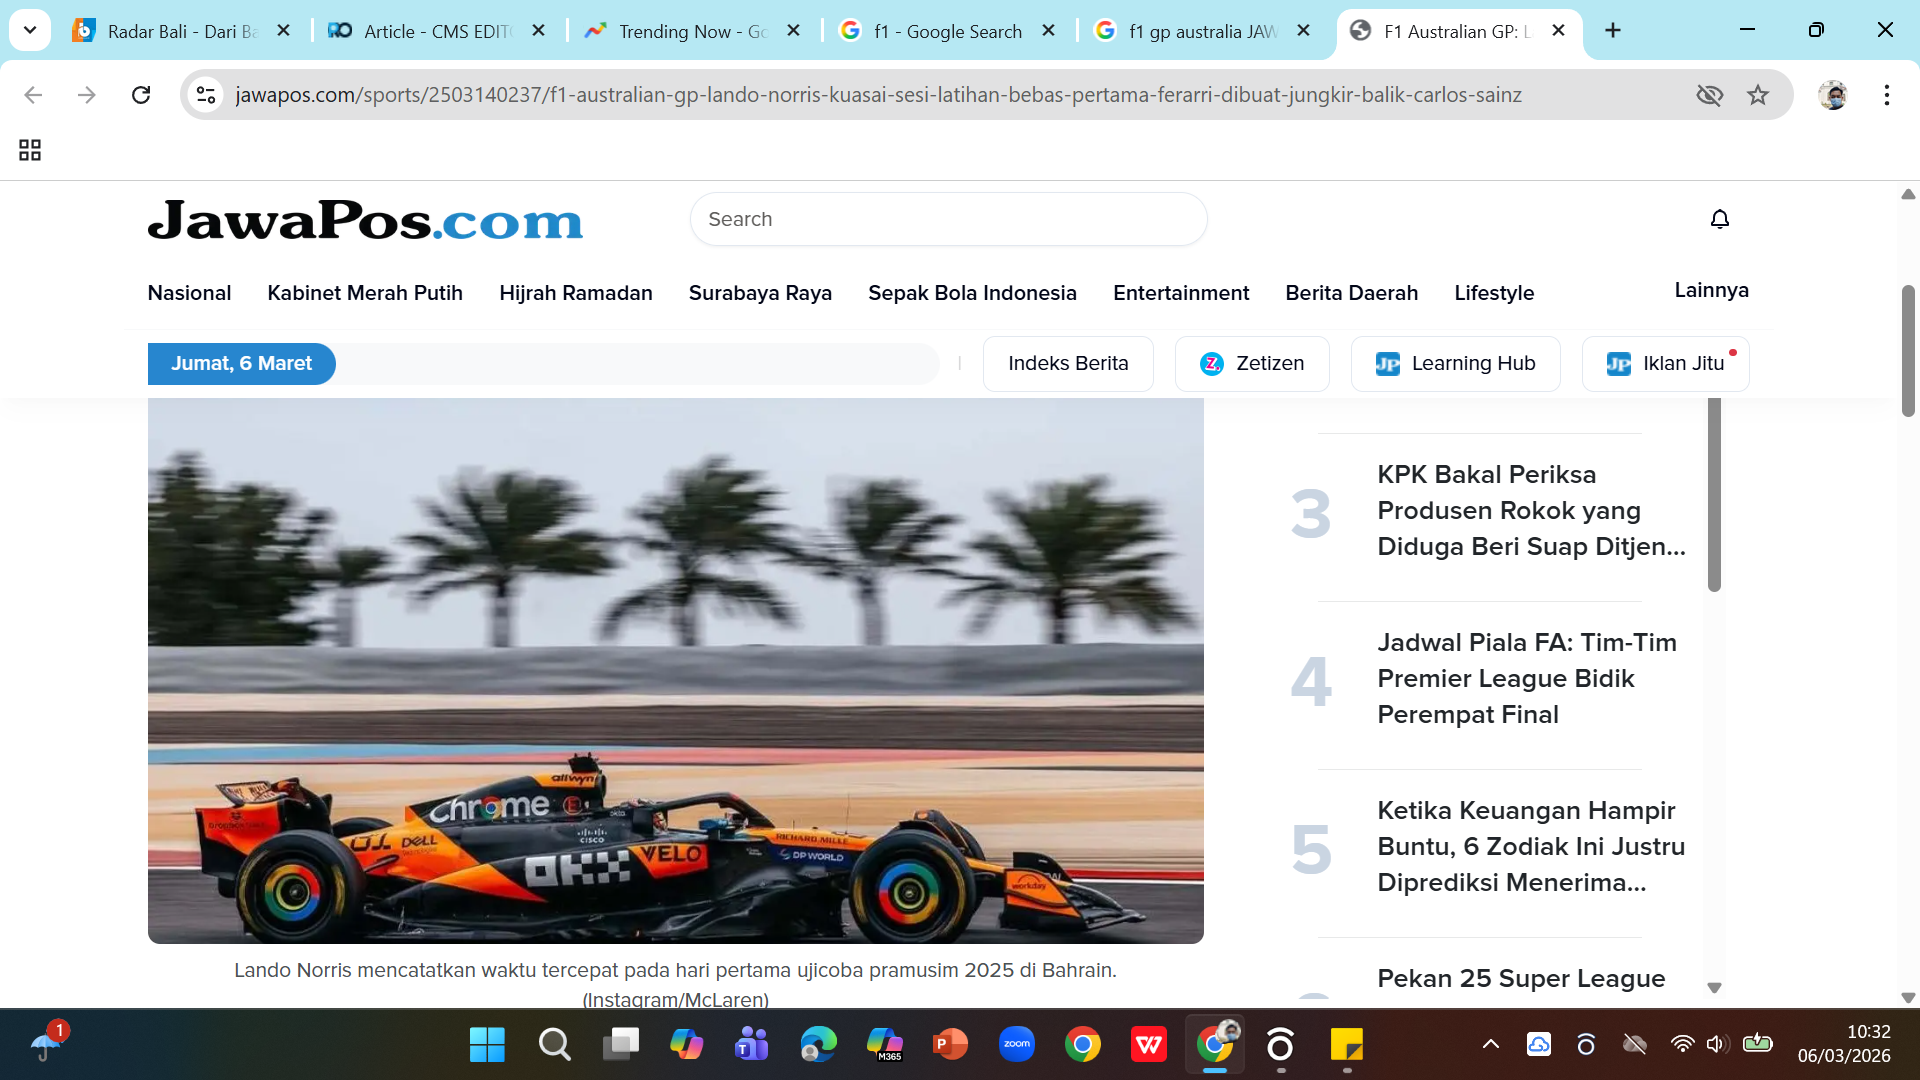
Task: Open the tab search dropdown arrow
Action: point(30,30)
